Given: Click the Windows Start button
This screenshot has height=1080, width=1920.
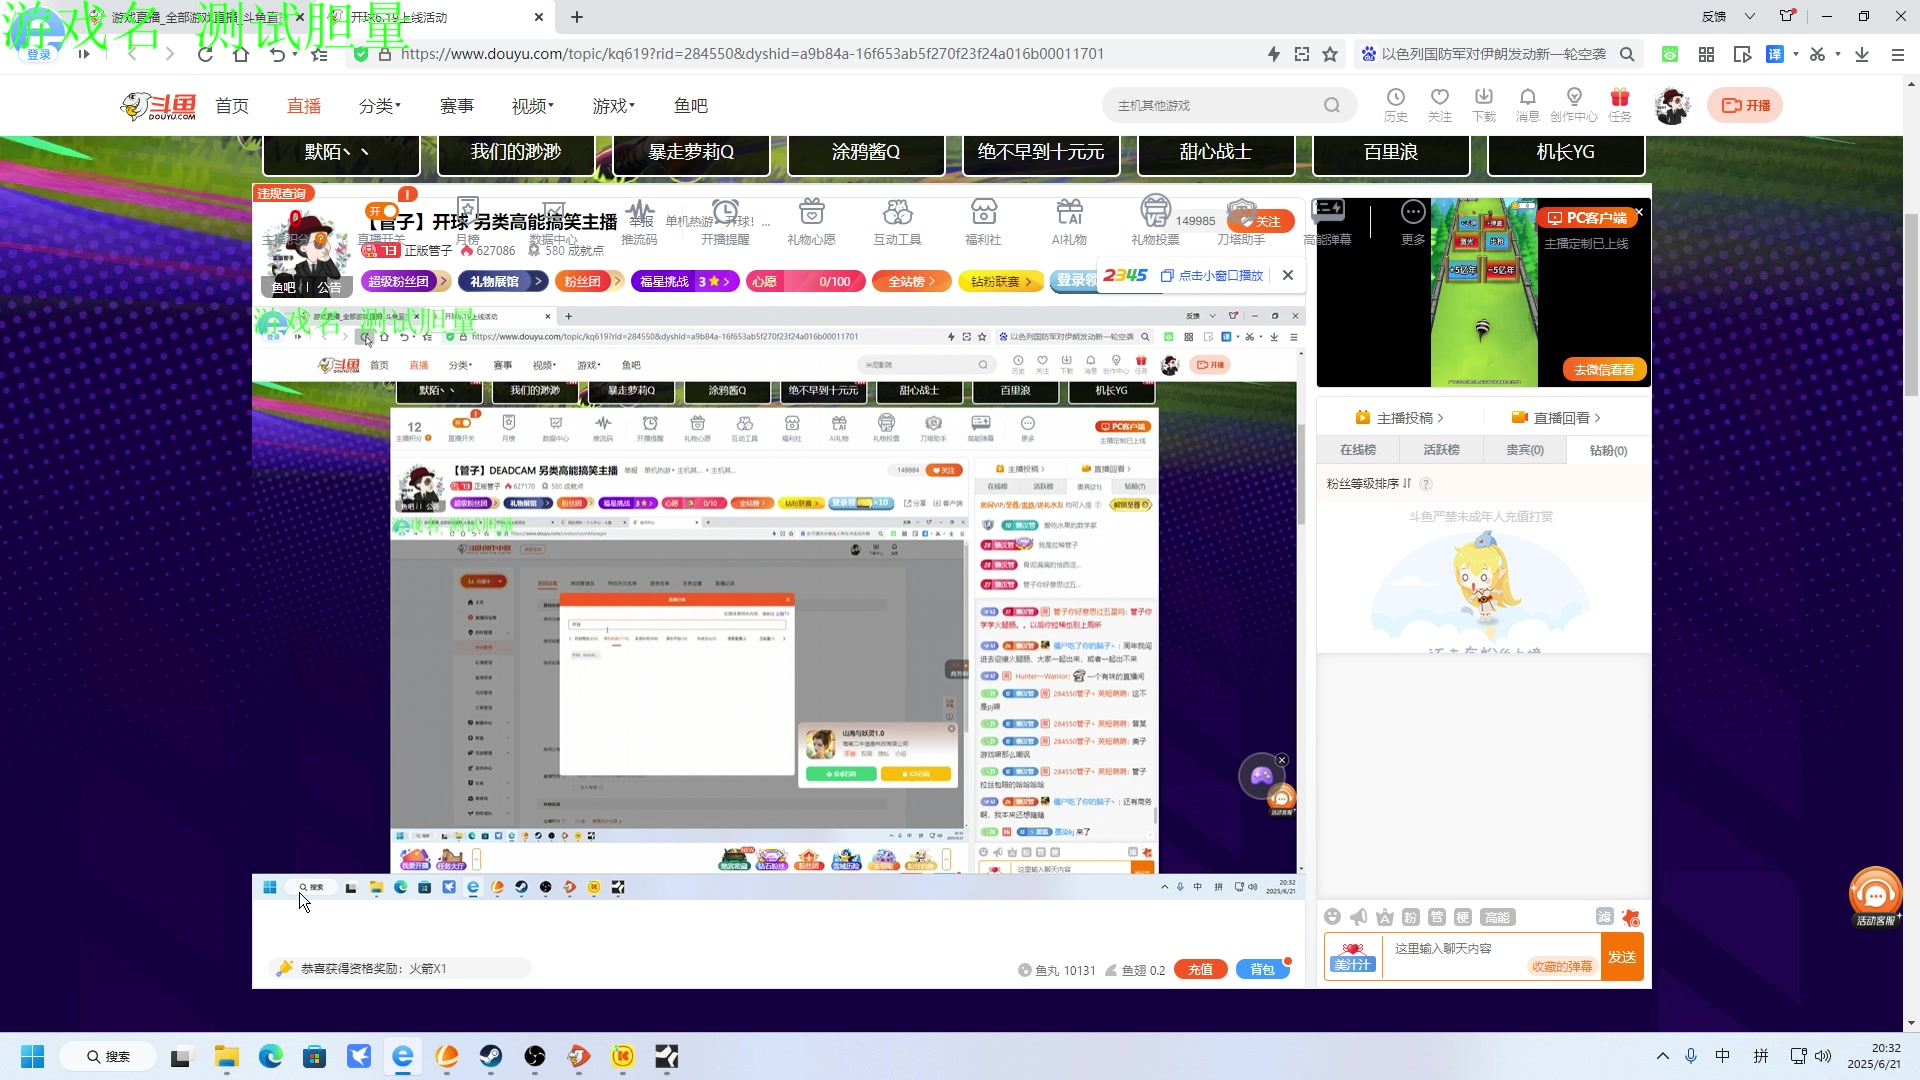Looking at the screenshot, I should pos(33,1056).
